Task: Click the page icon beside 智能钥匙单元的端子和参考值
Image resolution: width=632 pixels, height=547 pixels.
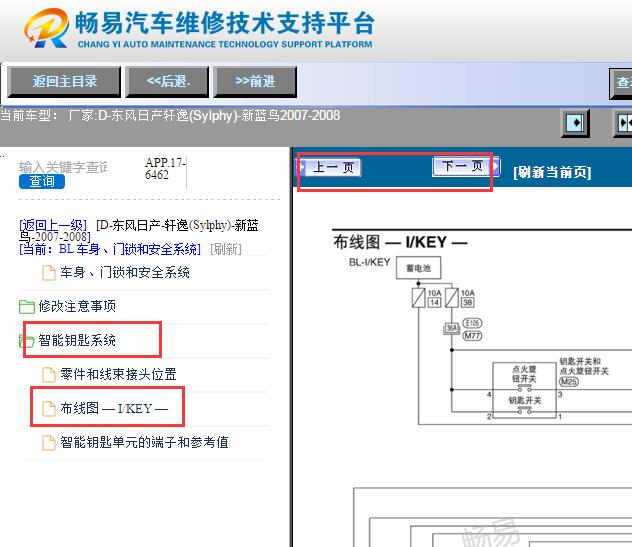Action: pos(49,443)
